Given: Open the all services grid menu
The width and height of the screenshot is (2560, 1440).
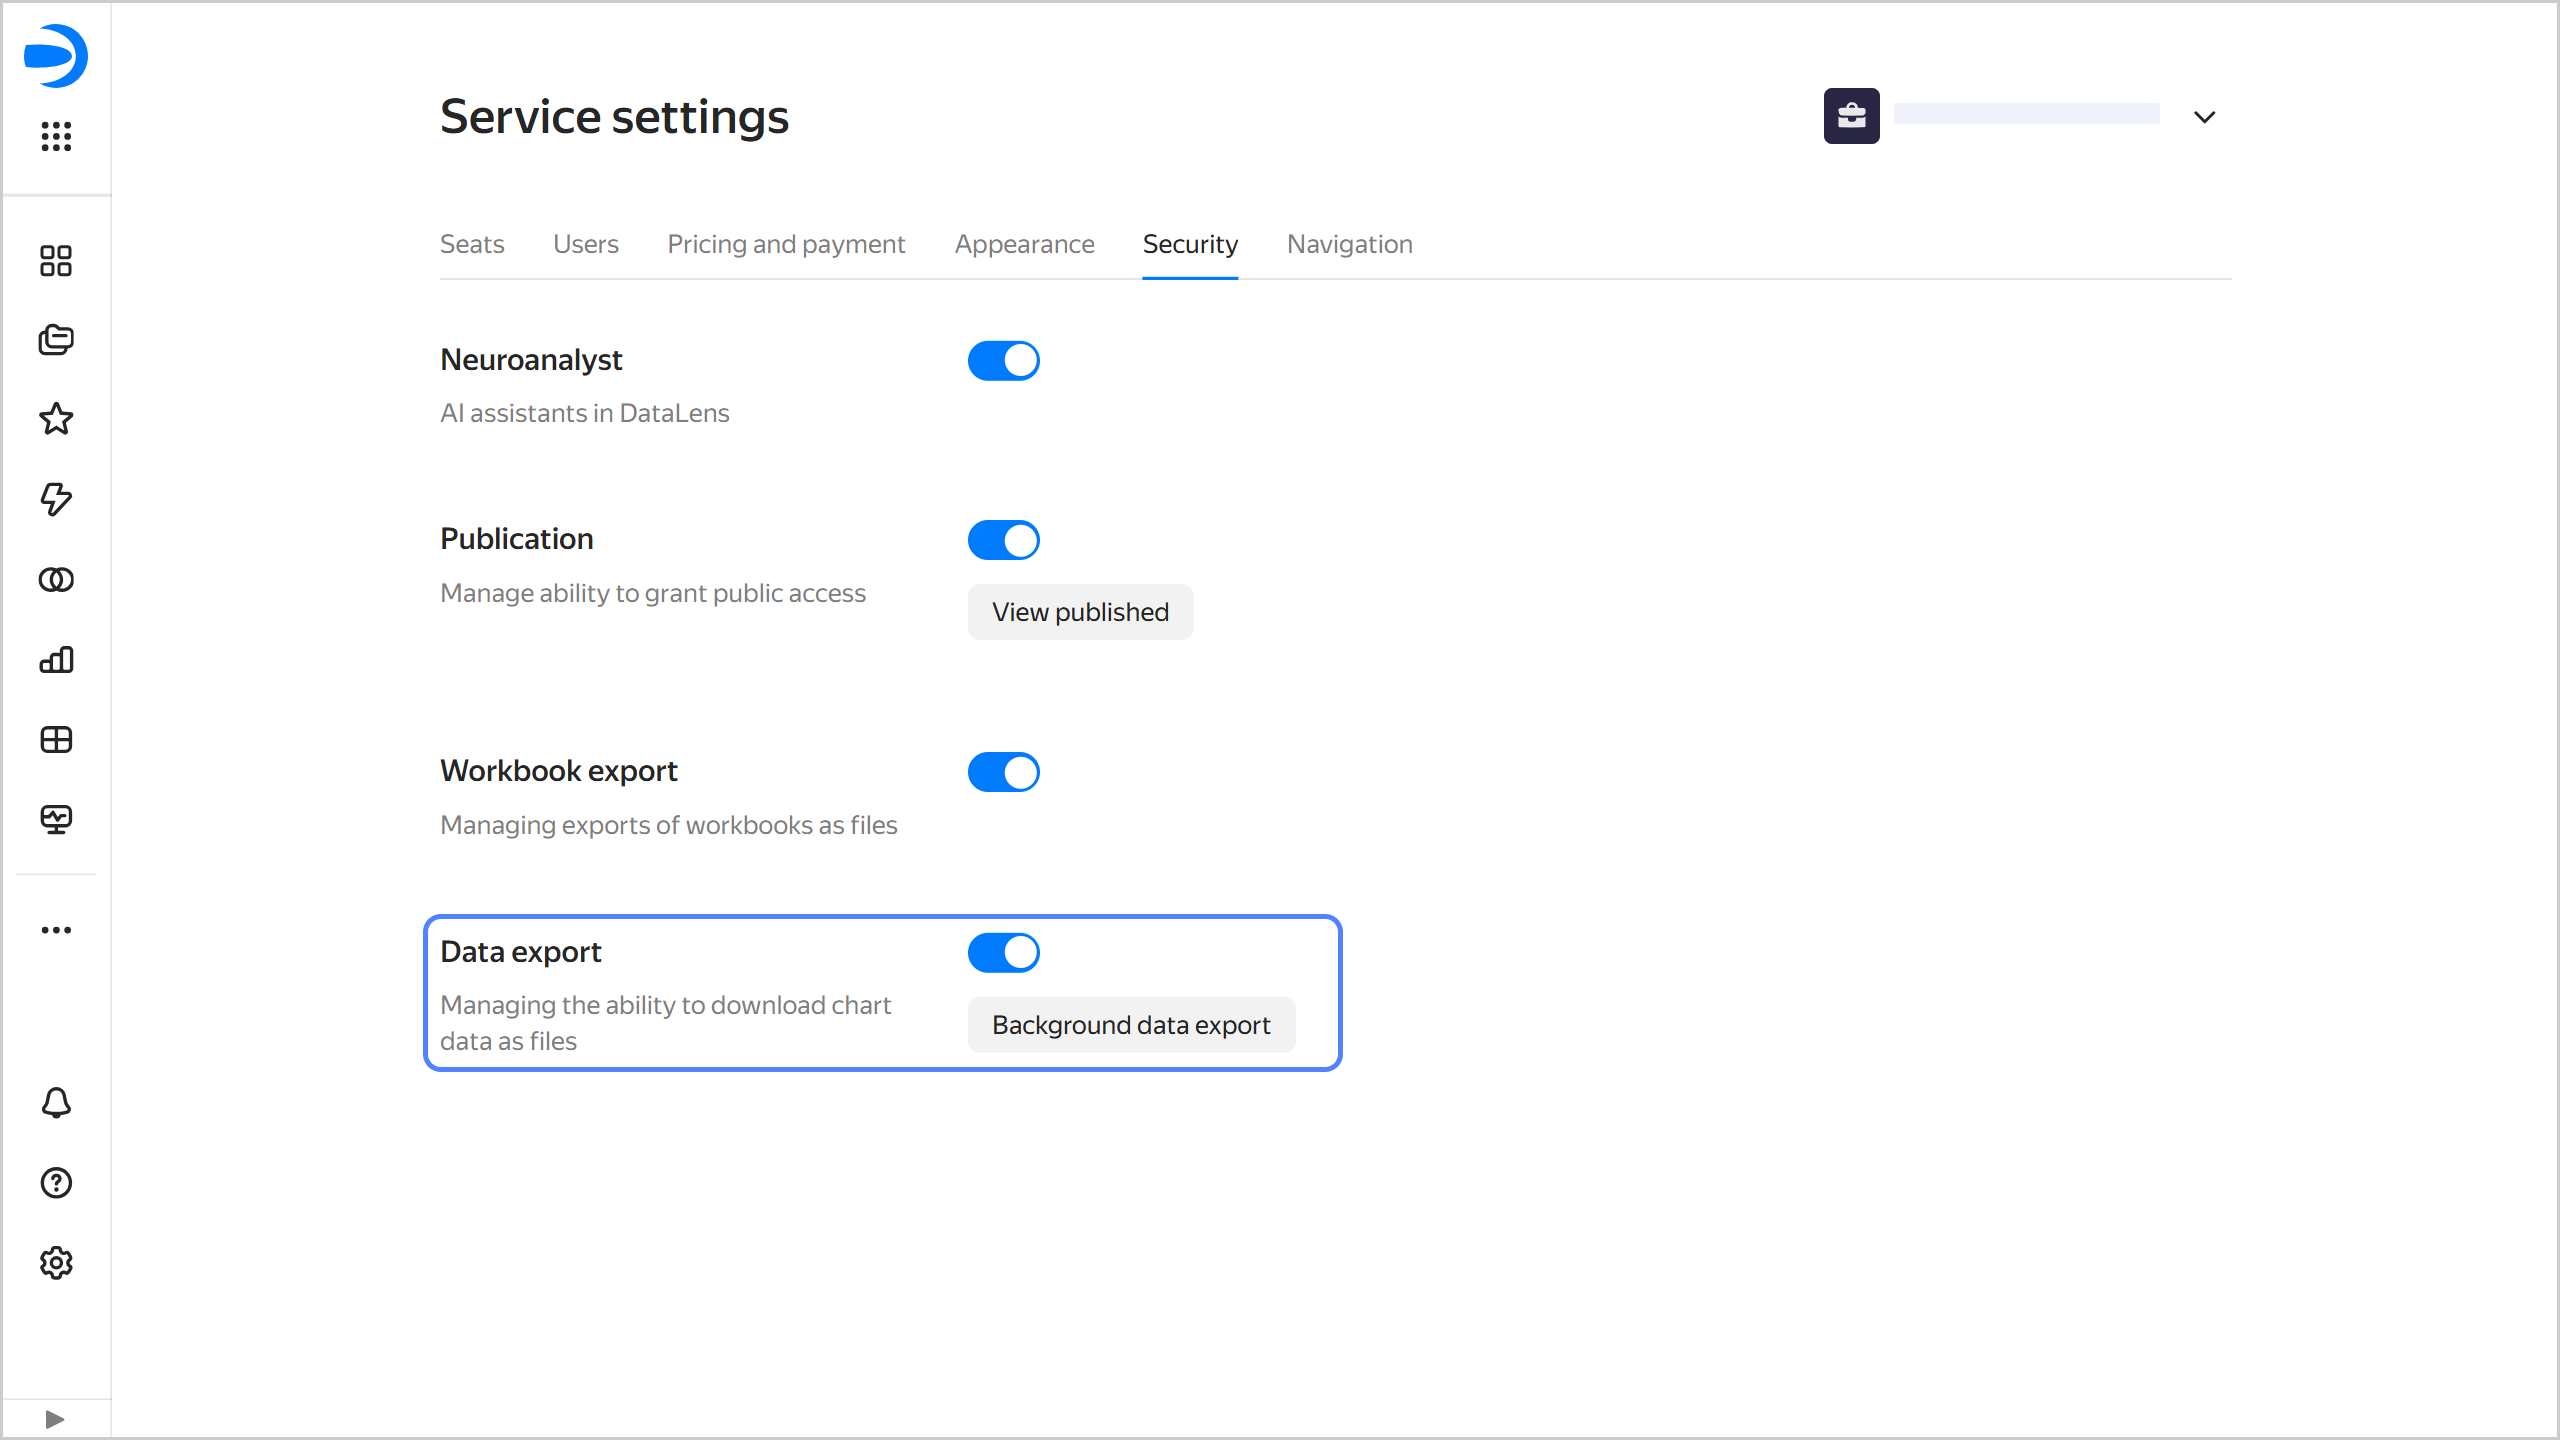Looking at the screenshot, I should coord(56,136).
